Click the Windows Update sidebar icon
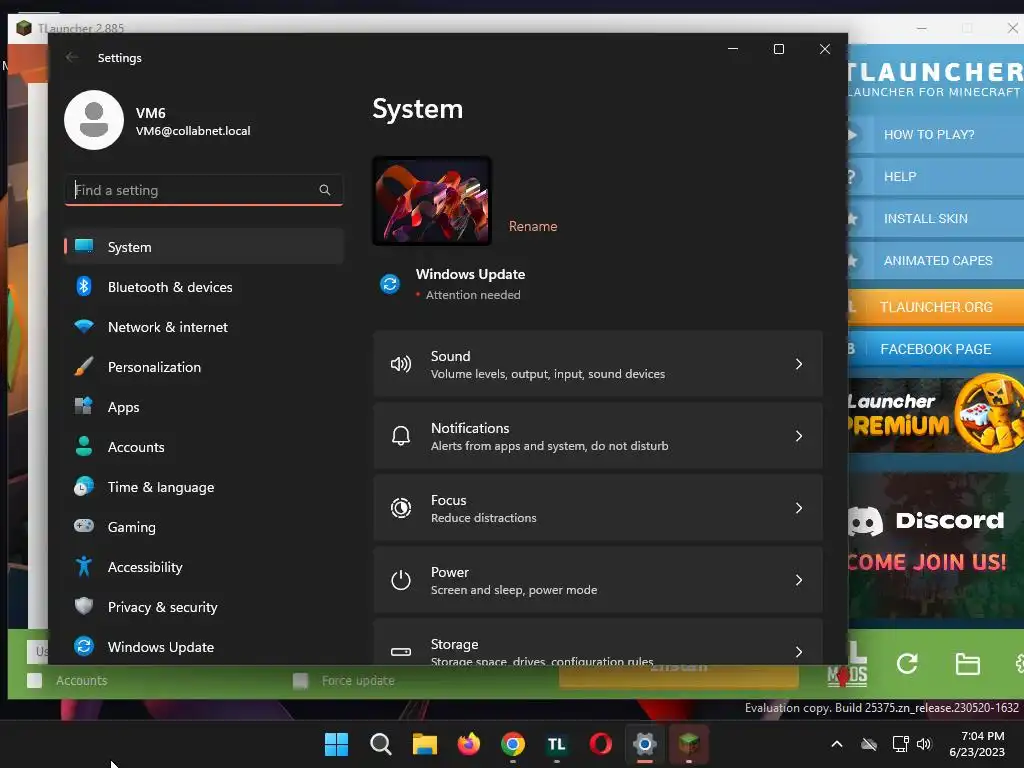Image resolution: width=1024 pixels, height=768 pixels. (x=84, y=646)
